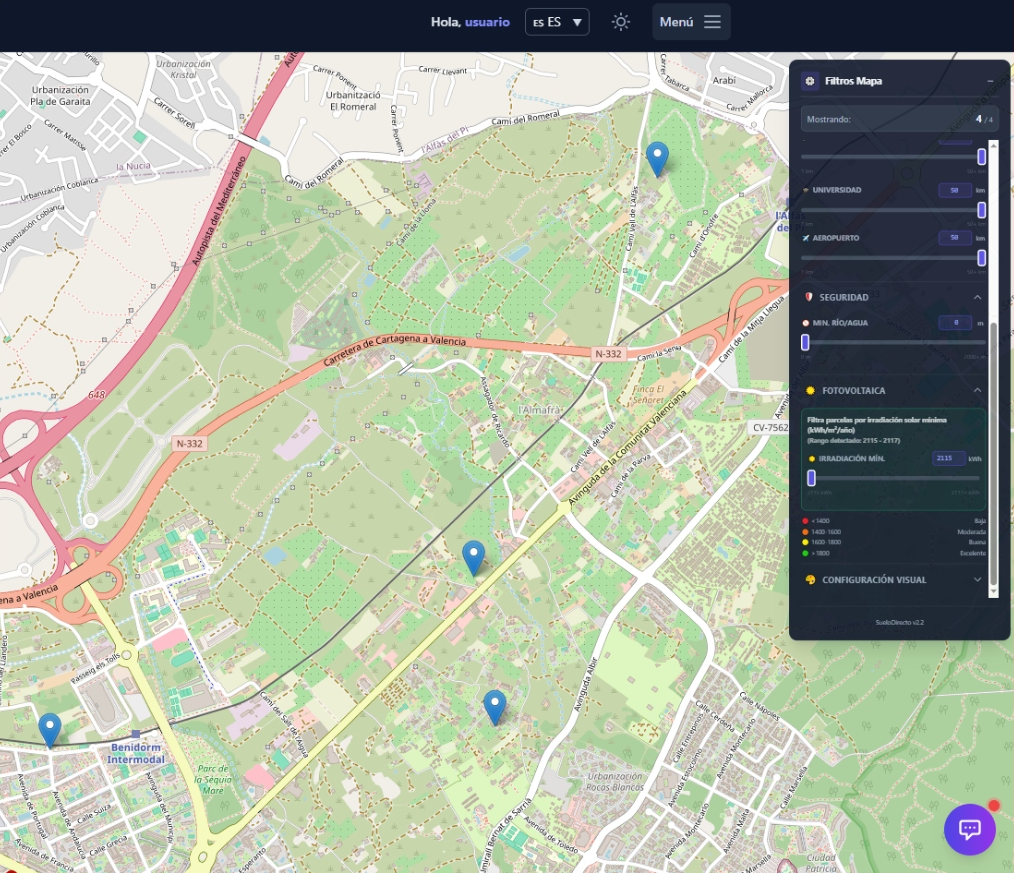This screenshot has width=1014, height=873.
Task: Toggle the light/dark theme sun icon
Action: coord(621,22)
